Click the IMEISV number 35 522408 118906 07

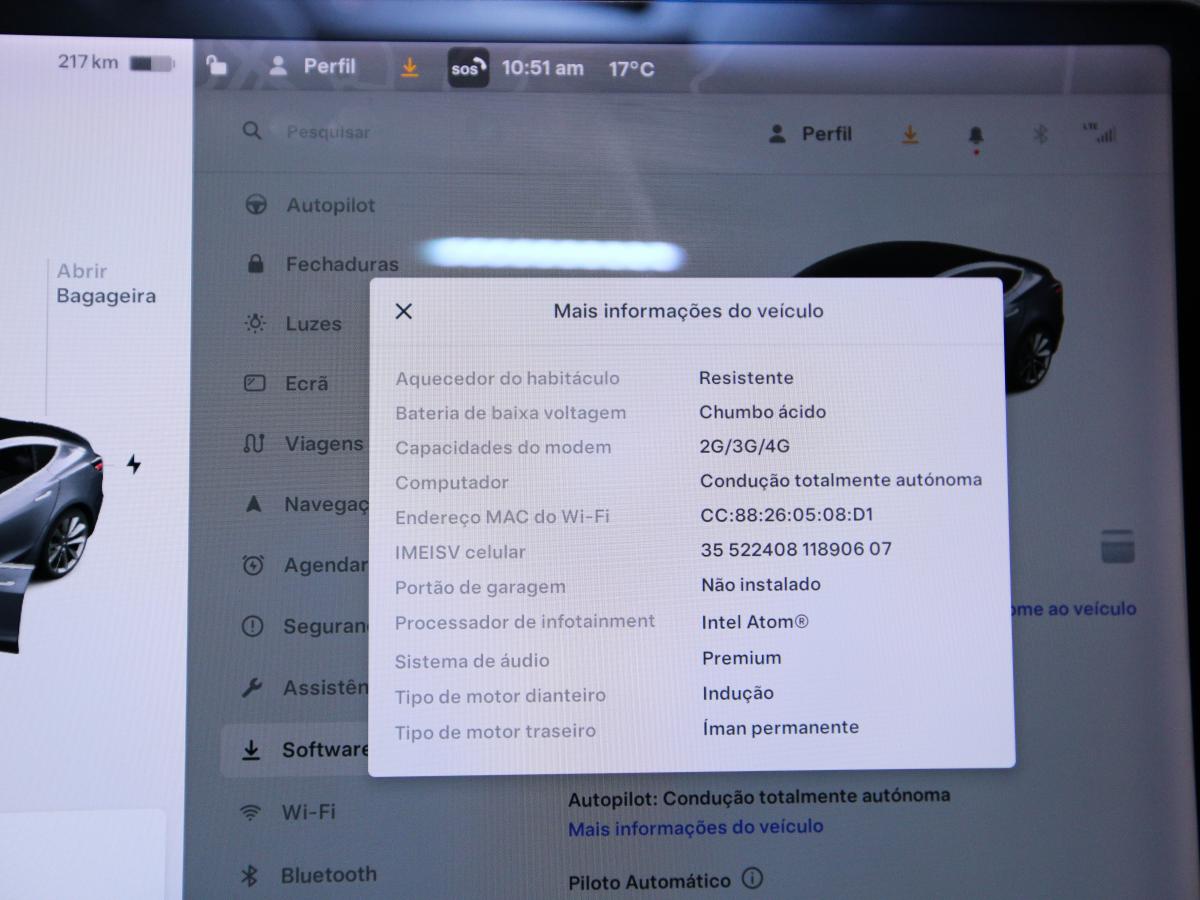click(x=796, y=549)
